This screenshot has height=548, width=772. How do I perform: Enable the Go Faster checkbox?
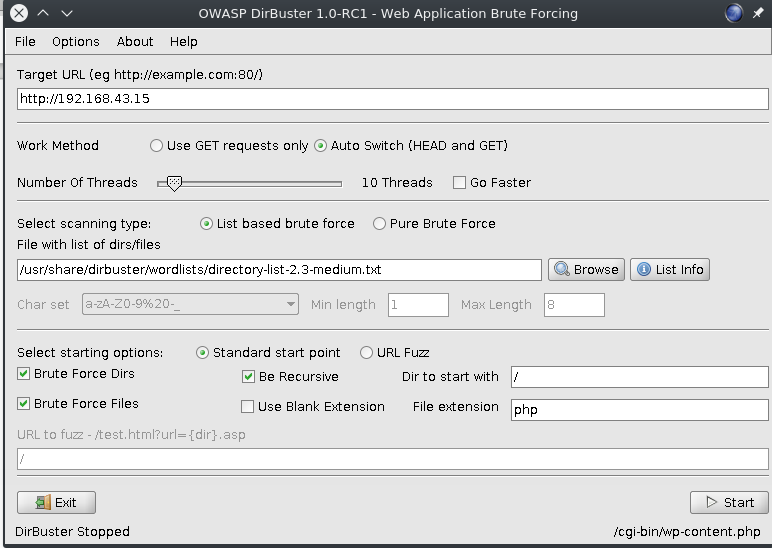[459, 183]
